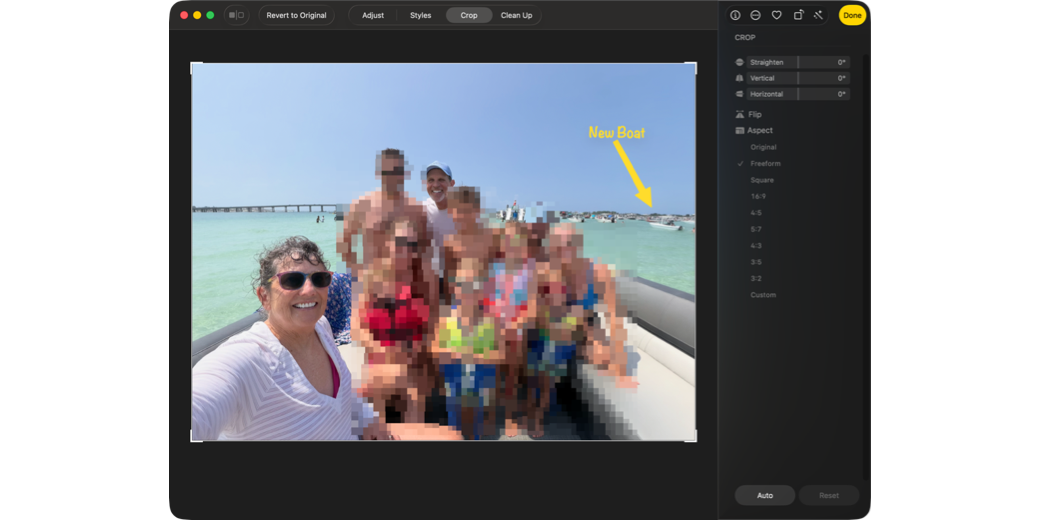Click the Flip icon
1040x520 pixels.
[x=740, y=115]
